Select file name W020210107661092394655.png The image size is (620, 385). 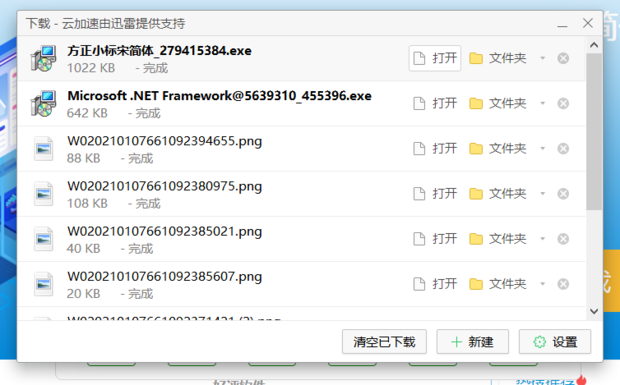click(164, 141)
